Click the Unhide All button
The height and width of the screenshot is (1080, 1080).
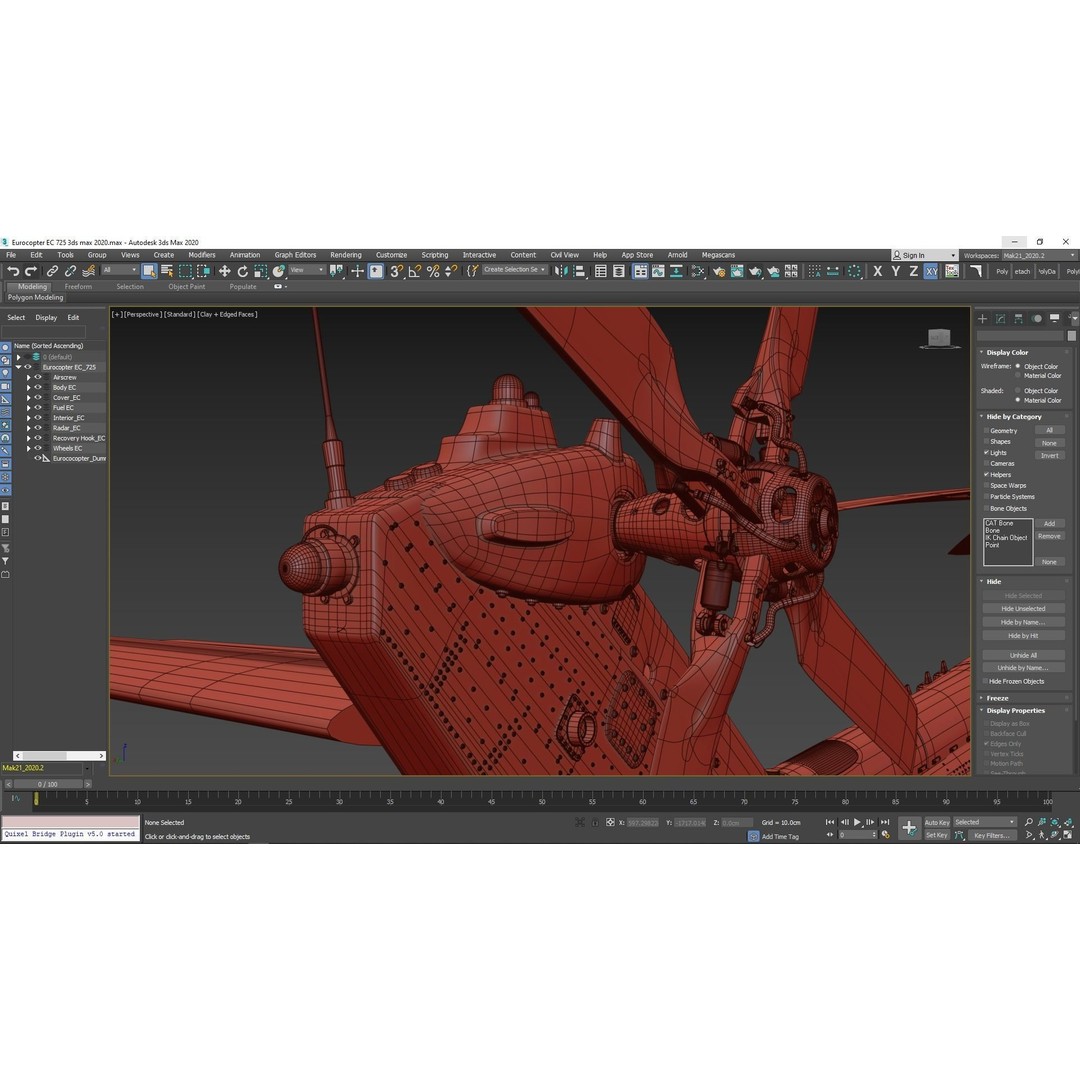[1023, 655]
